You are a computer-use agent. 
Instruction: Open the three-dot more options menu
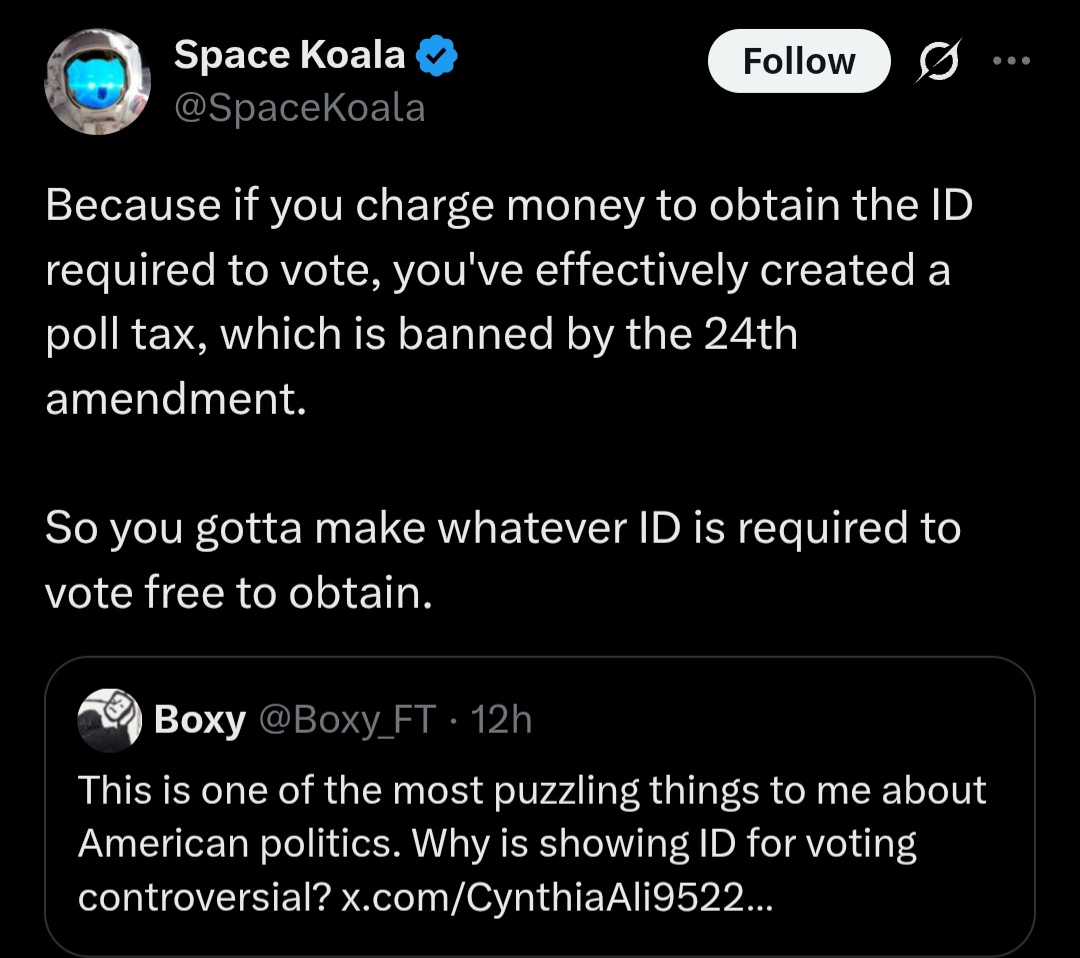tap(1011, 61)
